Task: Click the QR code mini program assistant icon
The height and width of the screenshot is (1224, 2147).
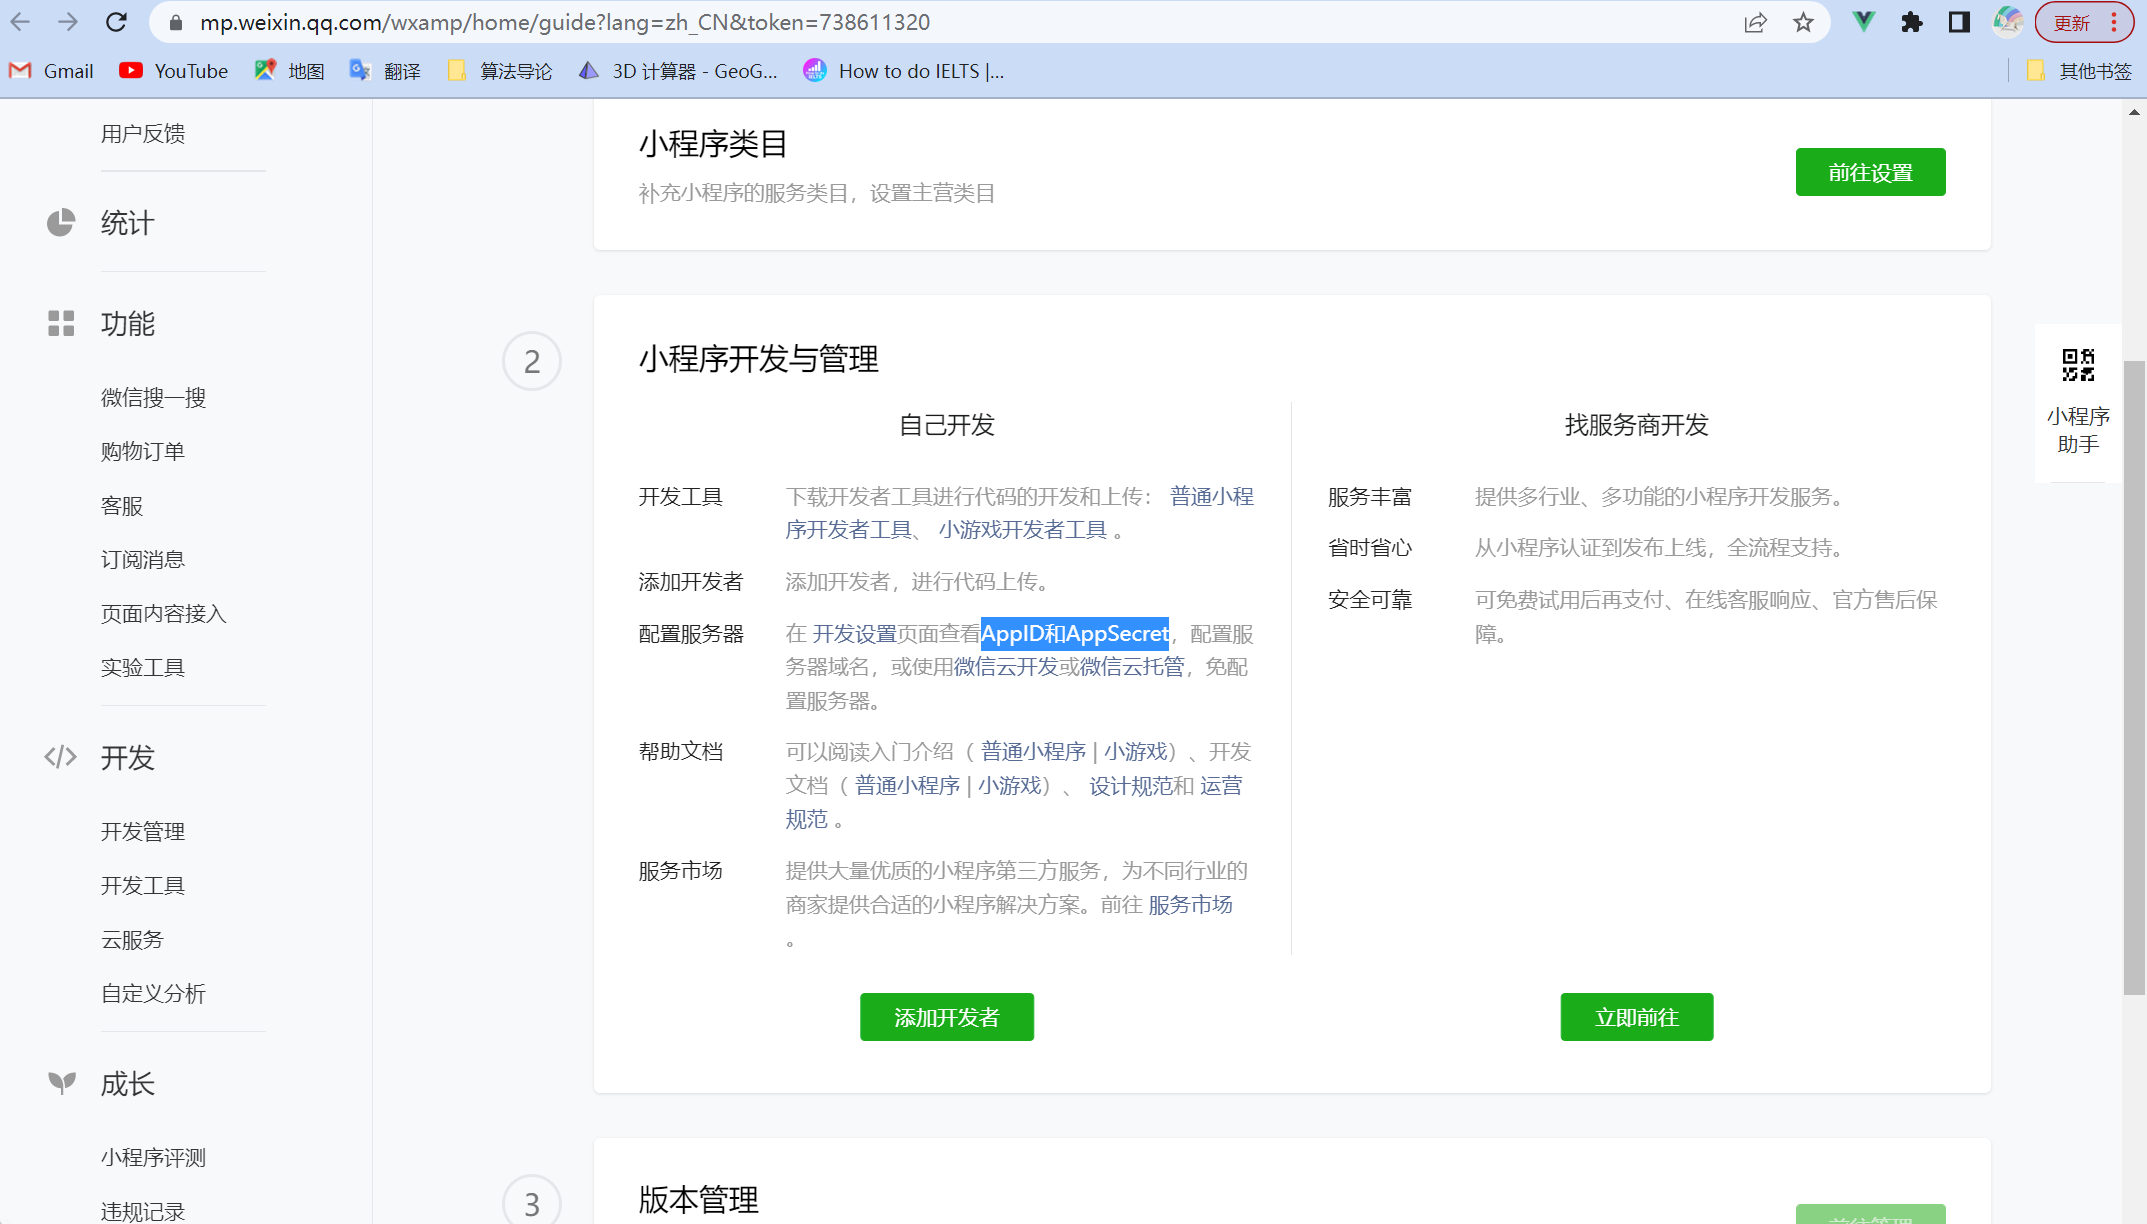Action: click(2077, 366)
